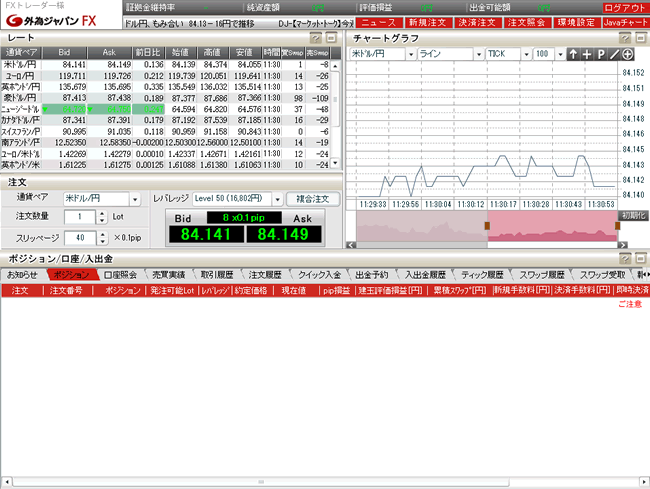Decrease the スリッページ stepper
Image resolution: width=650 pixels, height=489 pixels.
coord(102,242)
